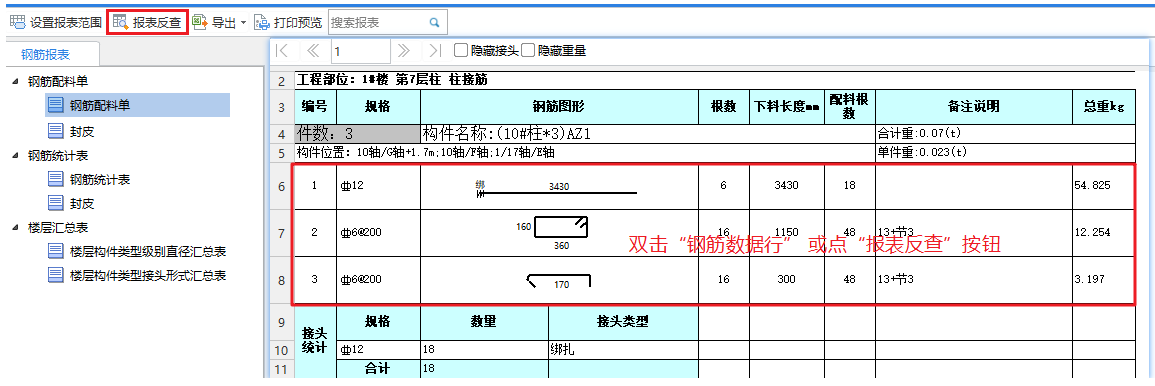The width and height of the screenshot is (1155, 386).
Task: Toggle the 隐藏重量 checkbox
Action: 527,51
